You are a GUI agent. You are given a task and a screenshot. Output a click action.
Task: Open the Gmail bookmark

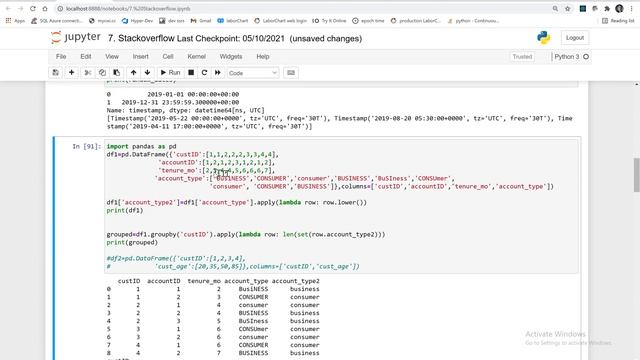click(201, 20)
